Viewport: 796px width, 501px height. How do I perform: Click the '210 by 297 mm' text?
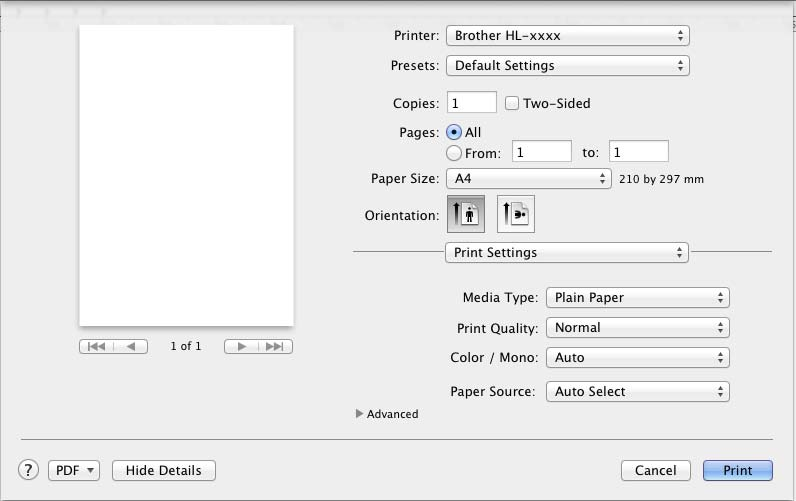click(661, 179)
